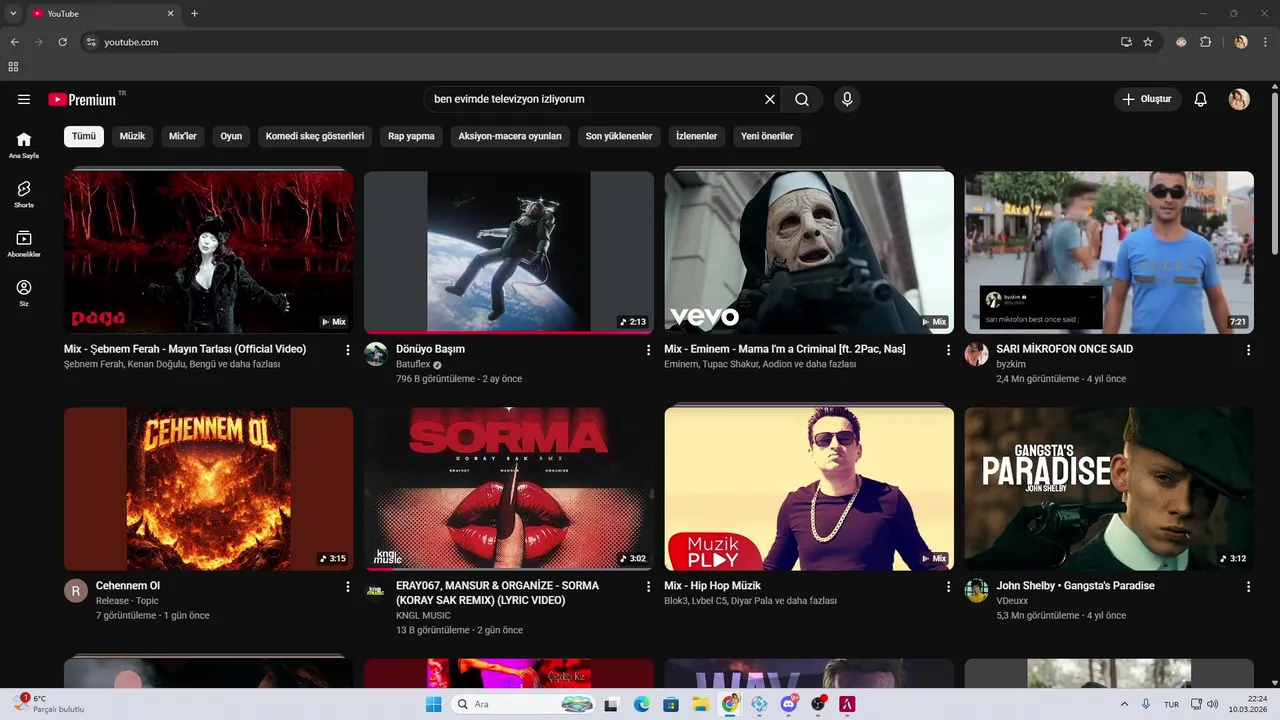Screen dimensions: 1280x720
Task: Click the Oluştur create button
Action: click(1147, 99)
